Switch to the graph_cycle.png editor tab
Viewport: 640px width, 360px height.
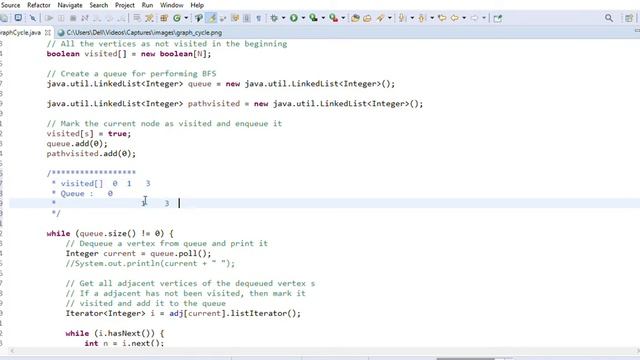click(140, 33)
